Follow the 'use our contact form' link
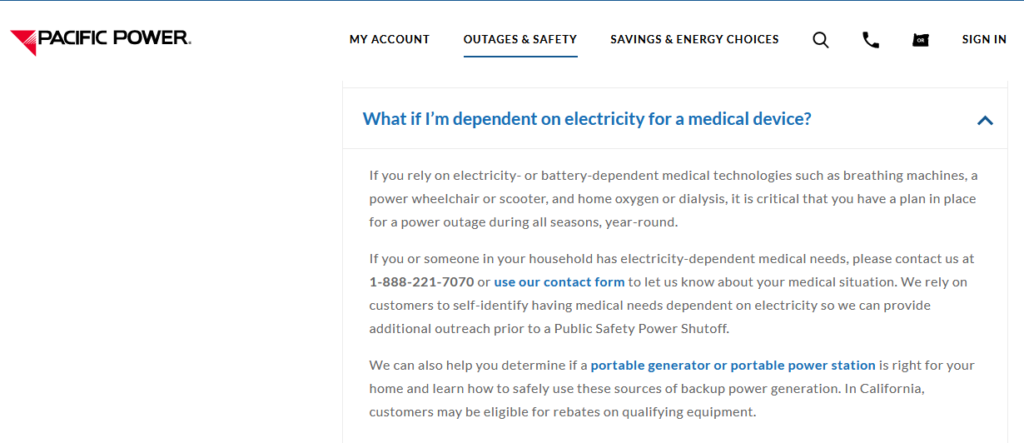The width and height of the screenshot is (1024, 443). (559, 282)
